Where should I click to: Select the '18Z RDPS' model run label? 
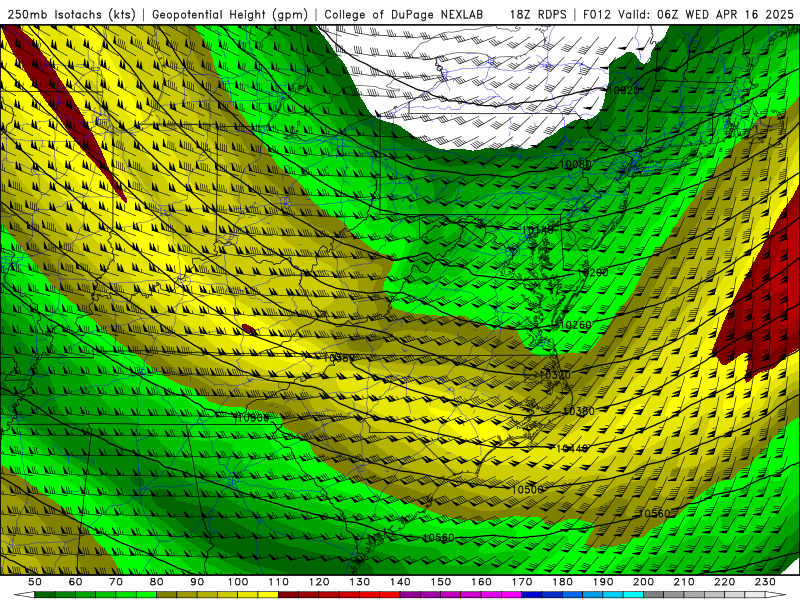(x=538, y=14)
